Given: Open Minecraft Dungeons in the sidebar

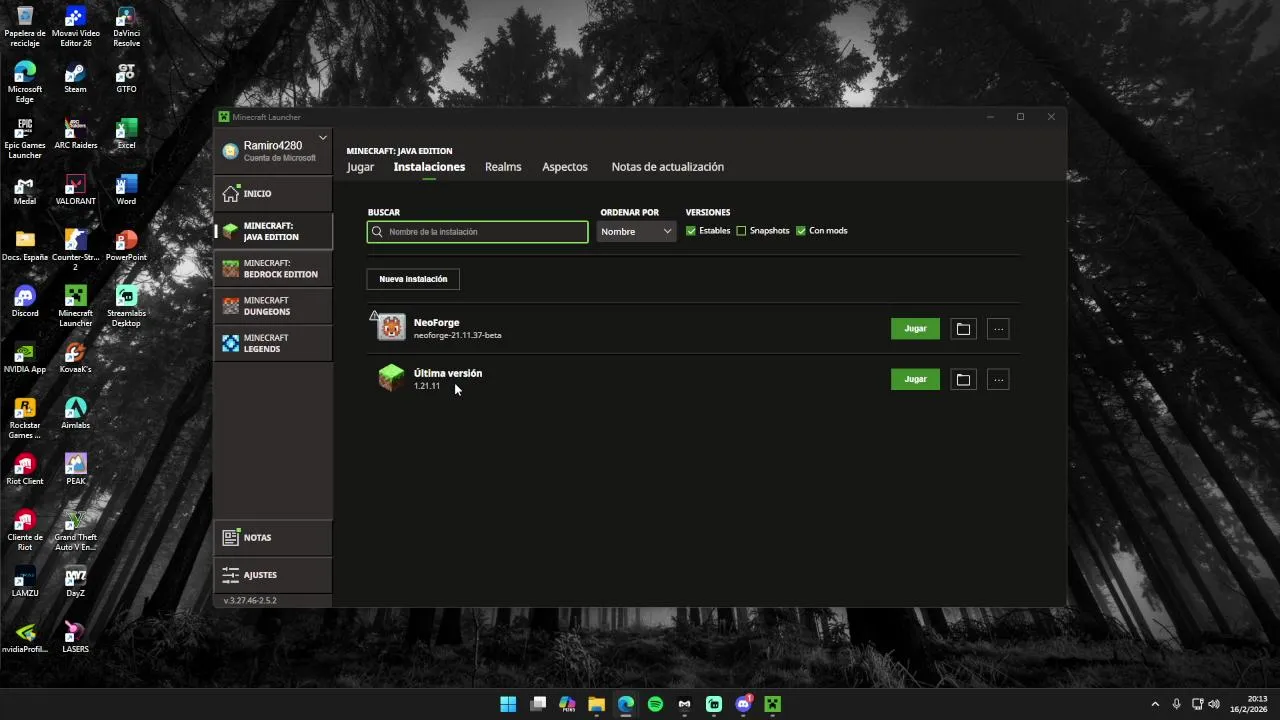Looking at the screenshot, I should tap(273, 306).
